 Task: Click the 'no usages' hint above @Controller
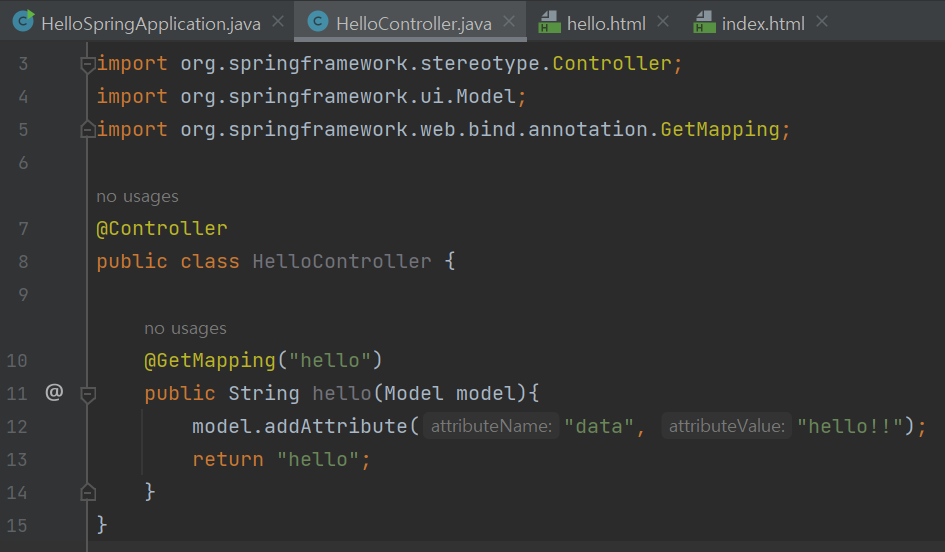click(x=137, y=196)
